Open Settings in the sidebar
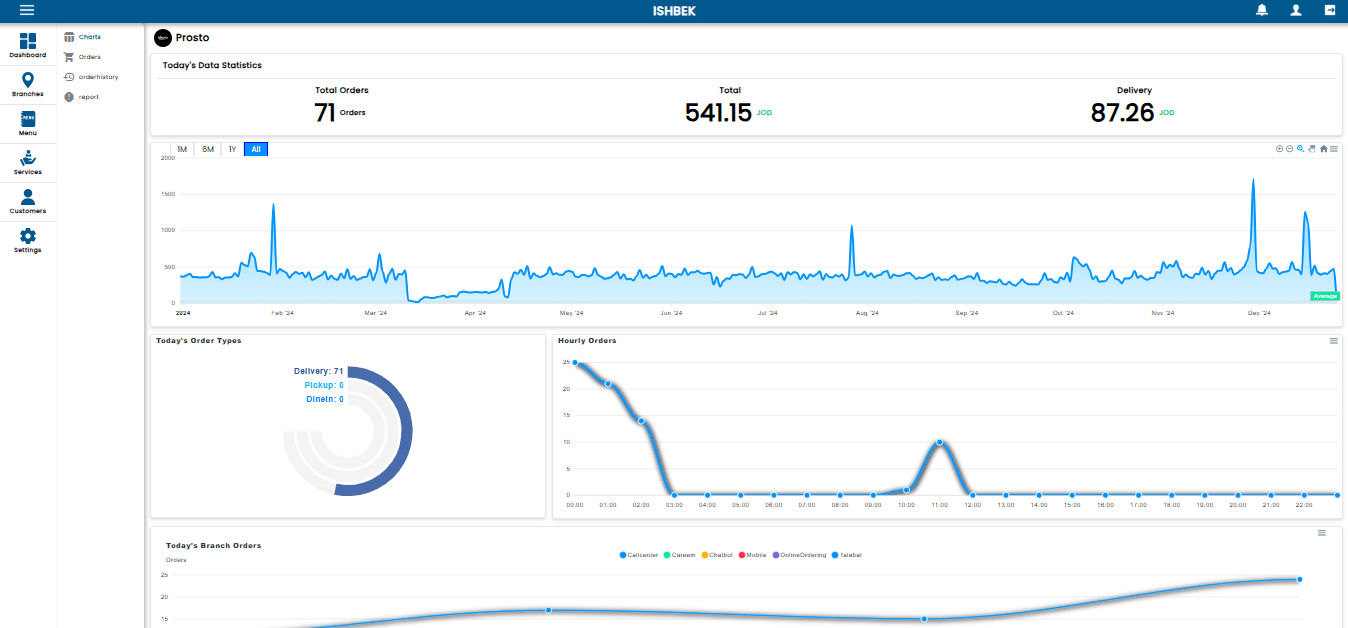 [28, 241]
